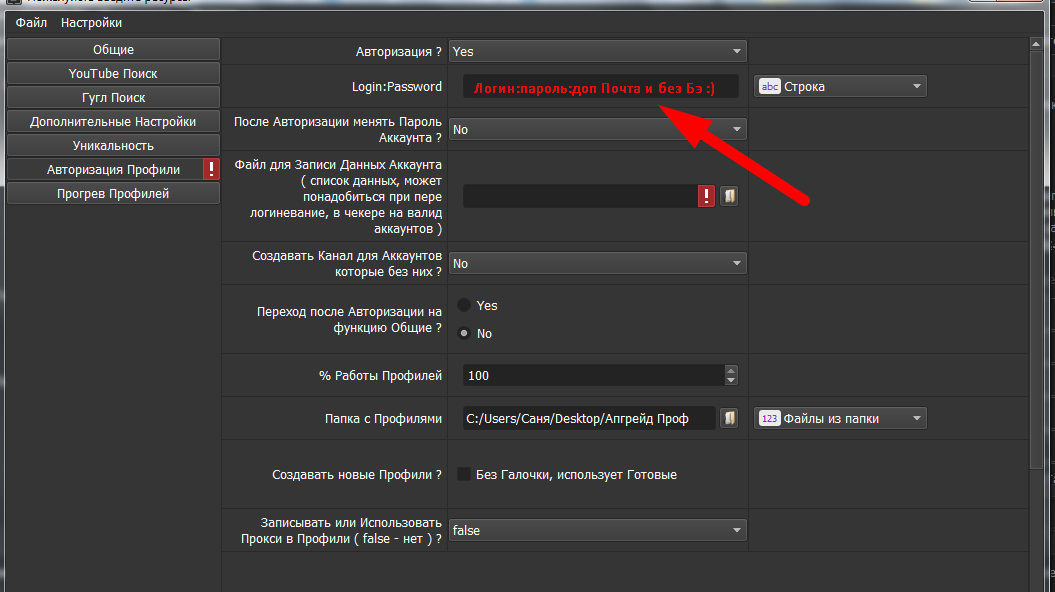Open the Файл menu
The width and height of the screenshot is (1055, 592).
[32, 22]
